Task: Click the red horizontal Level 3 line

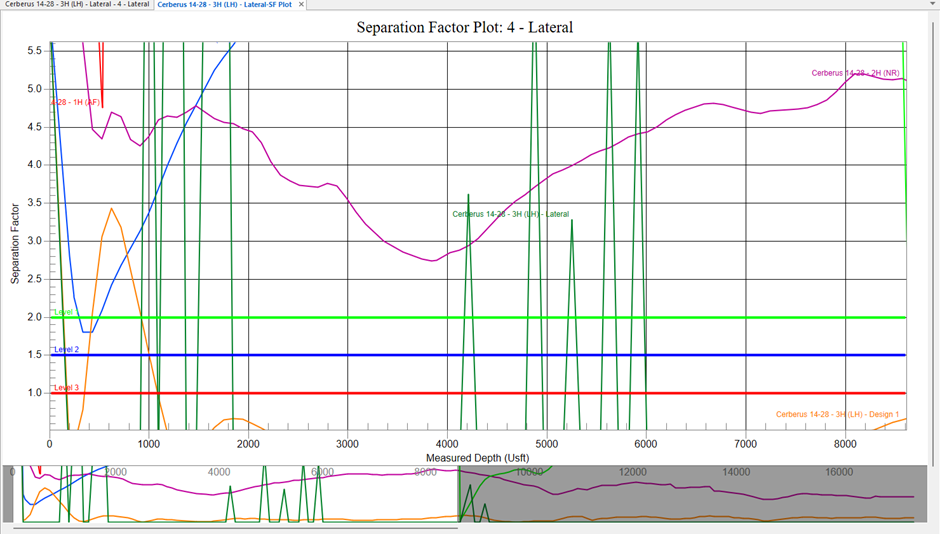Action: tap(700, 393)
